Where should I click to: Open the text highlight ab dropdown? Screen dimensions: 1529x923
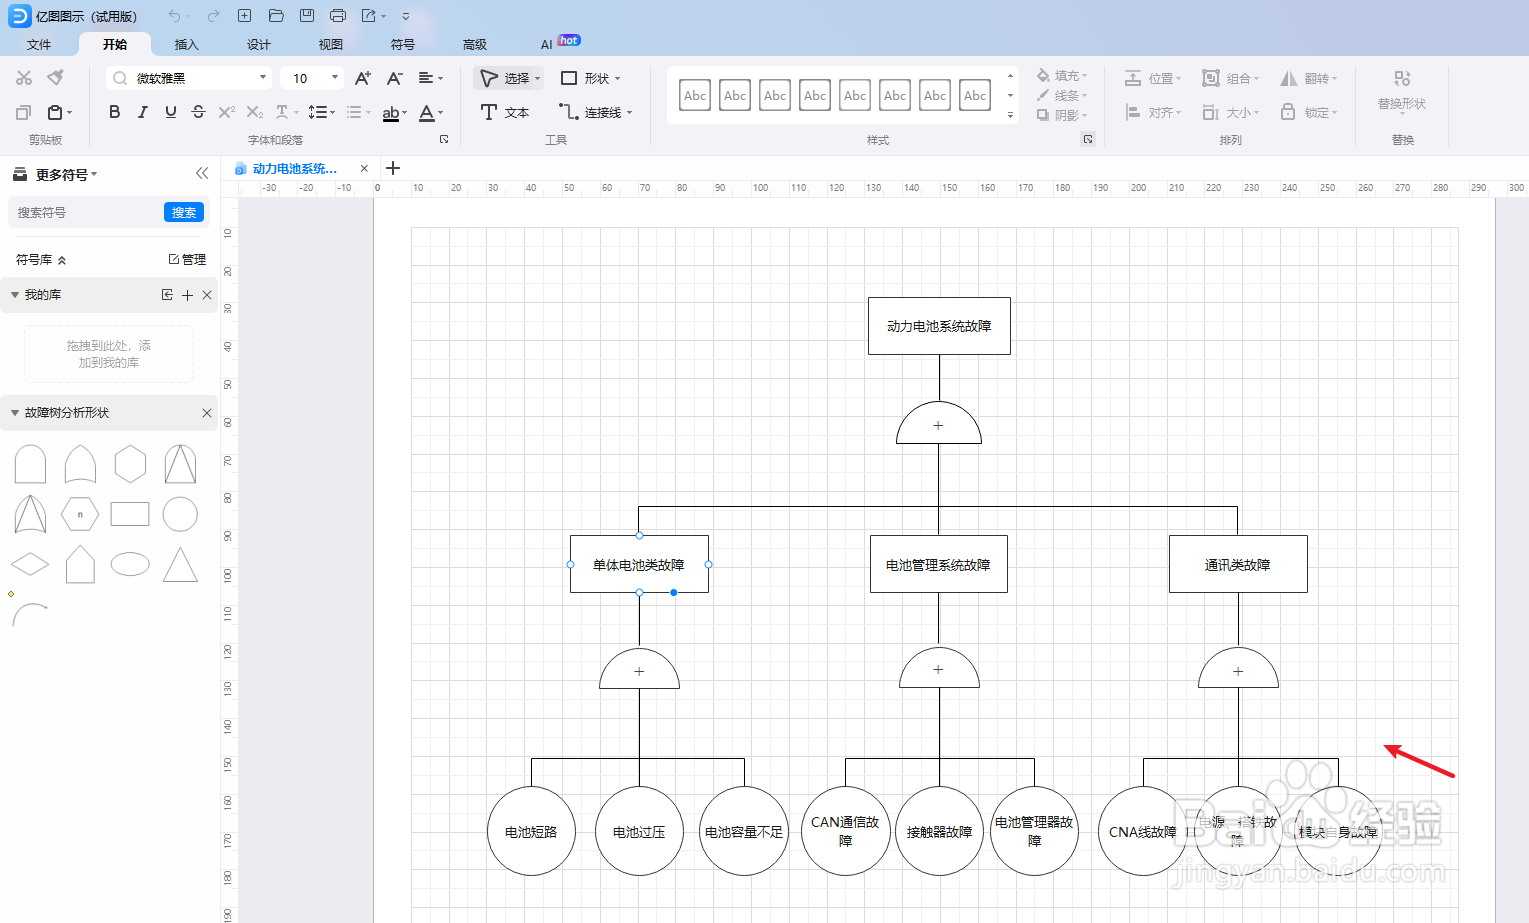(395, 113)
